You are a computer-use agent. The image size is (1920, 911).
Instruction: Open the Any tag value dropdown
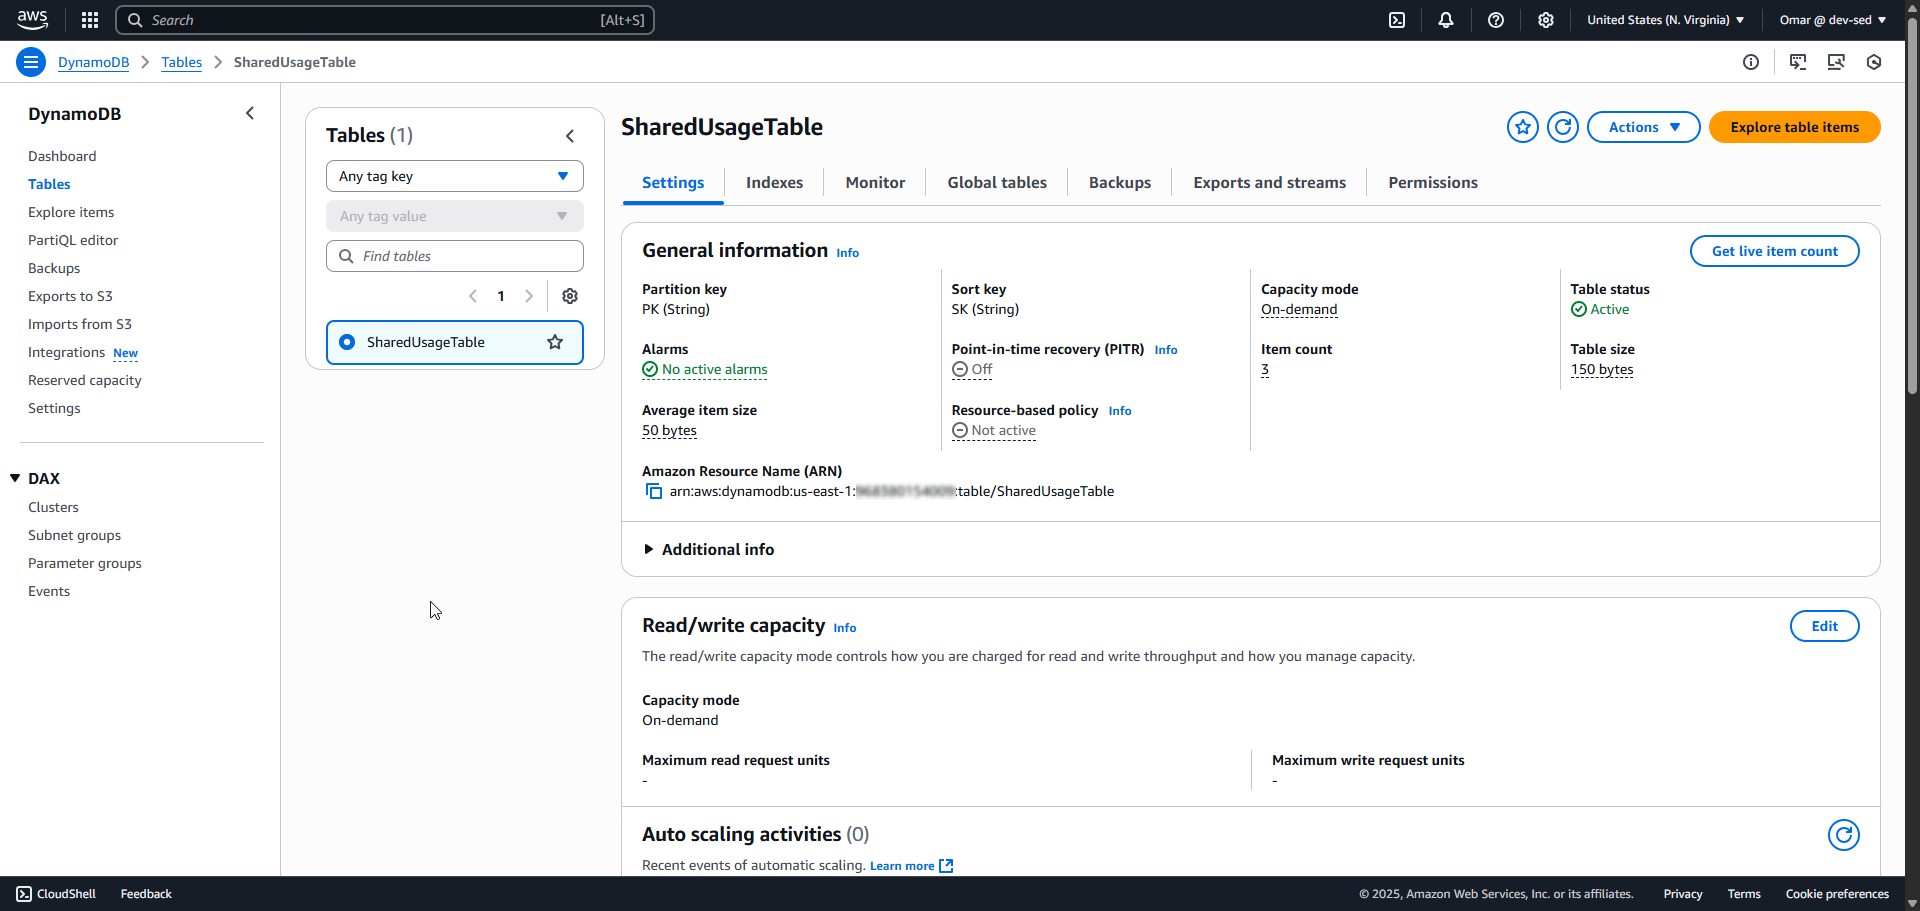pyautogui.click(x=455, y=216)
